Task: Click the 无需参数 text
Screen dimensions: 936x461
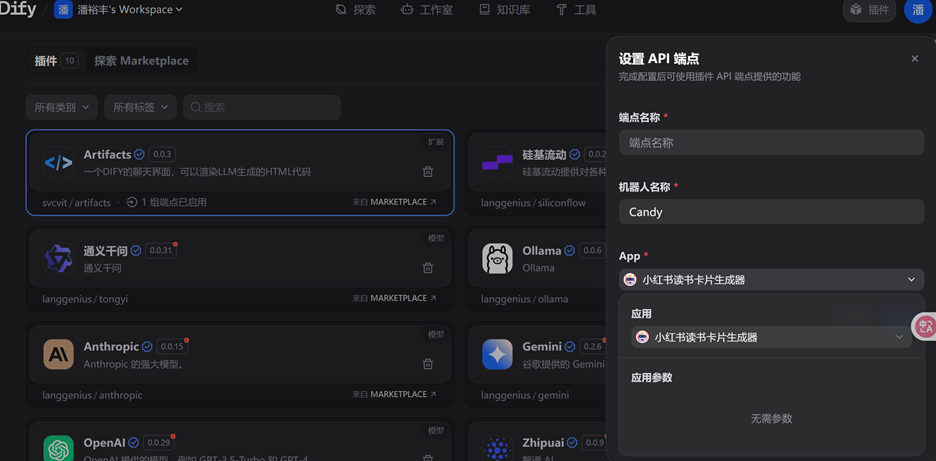Action: [771, 419]
